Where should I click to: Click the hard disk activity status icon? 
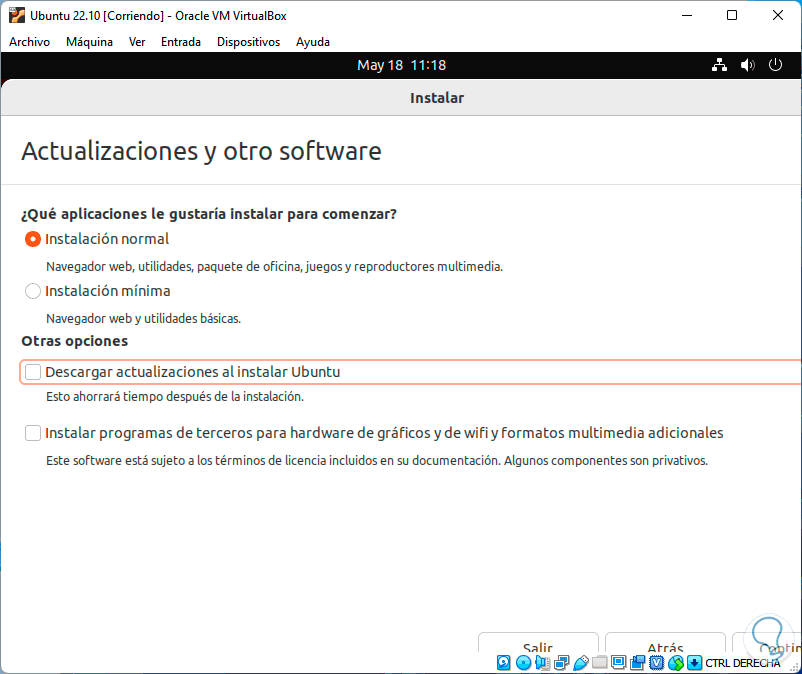pos(504,663)
